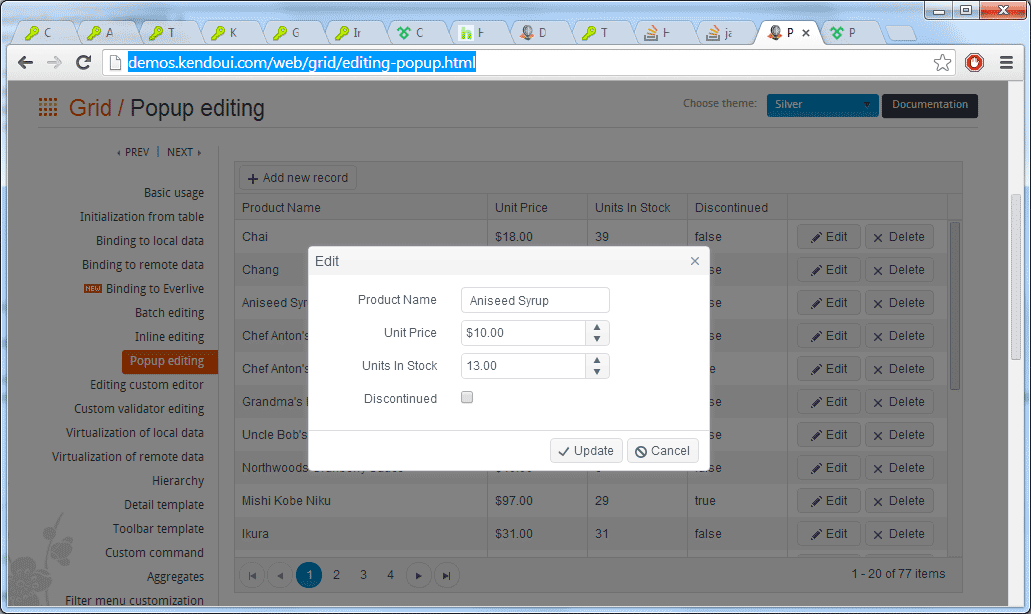Open the Silver theme dropdown
This screenshot has width=1031, height=614.
click(x=822, y=105)
